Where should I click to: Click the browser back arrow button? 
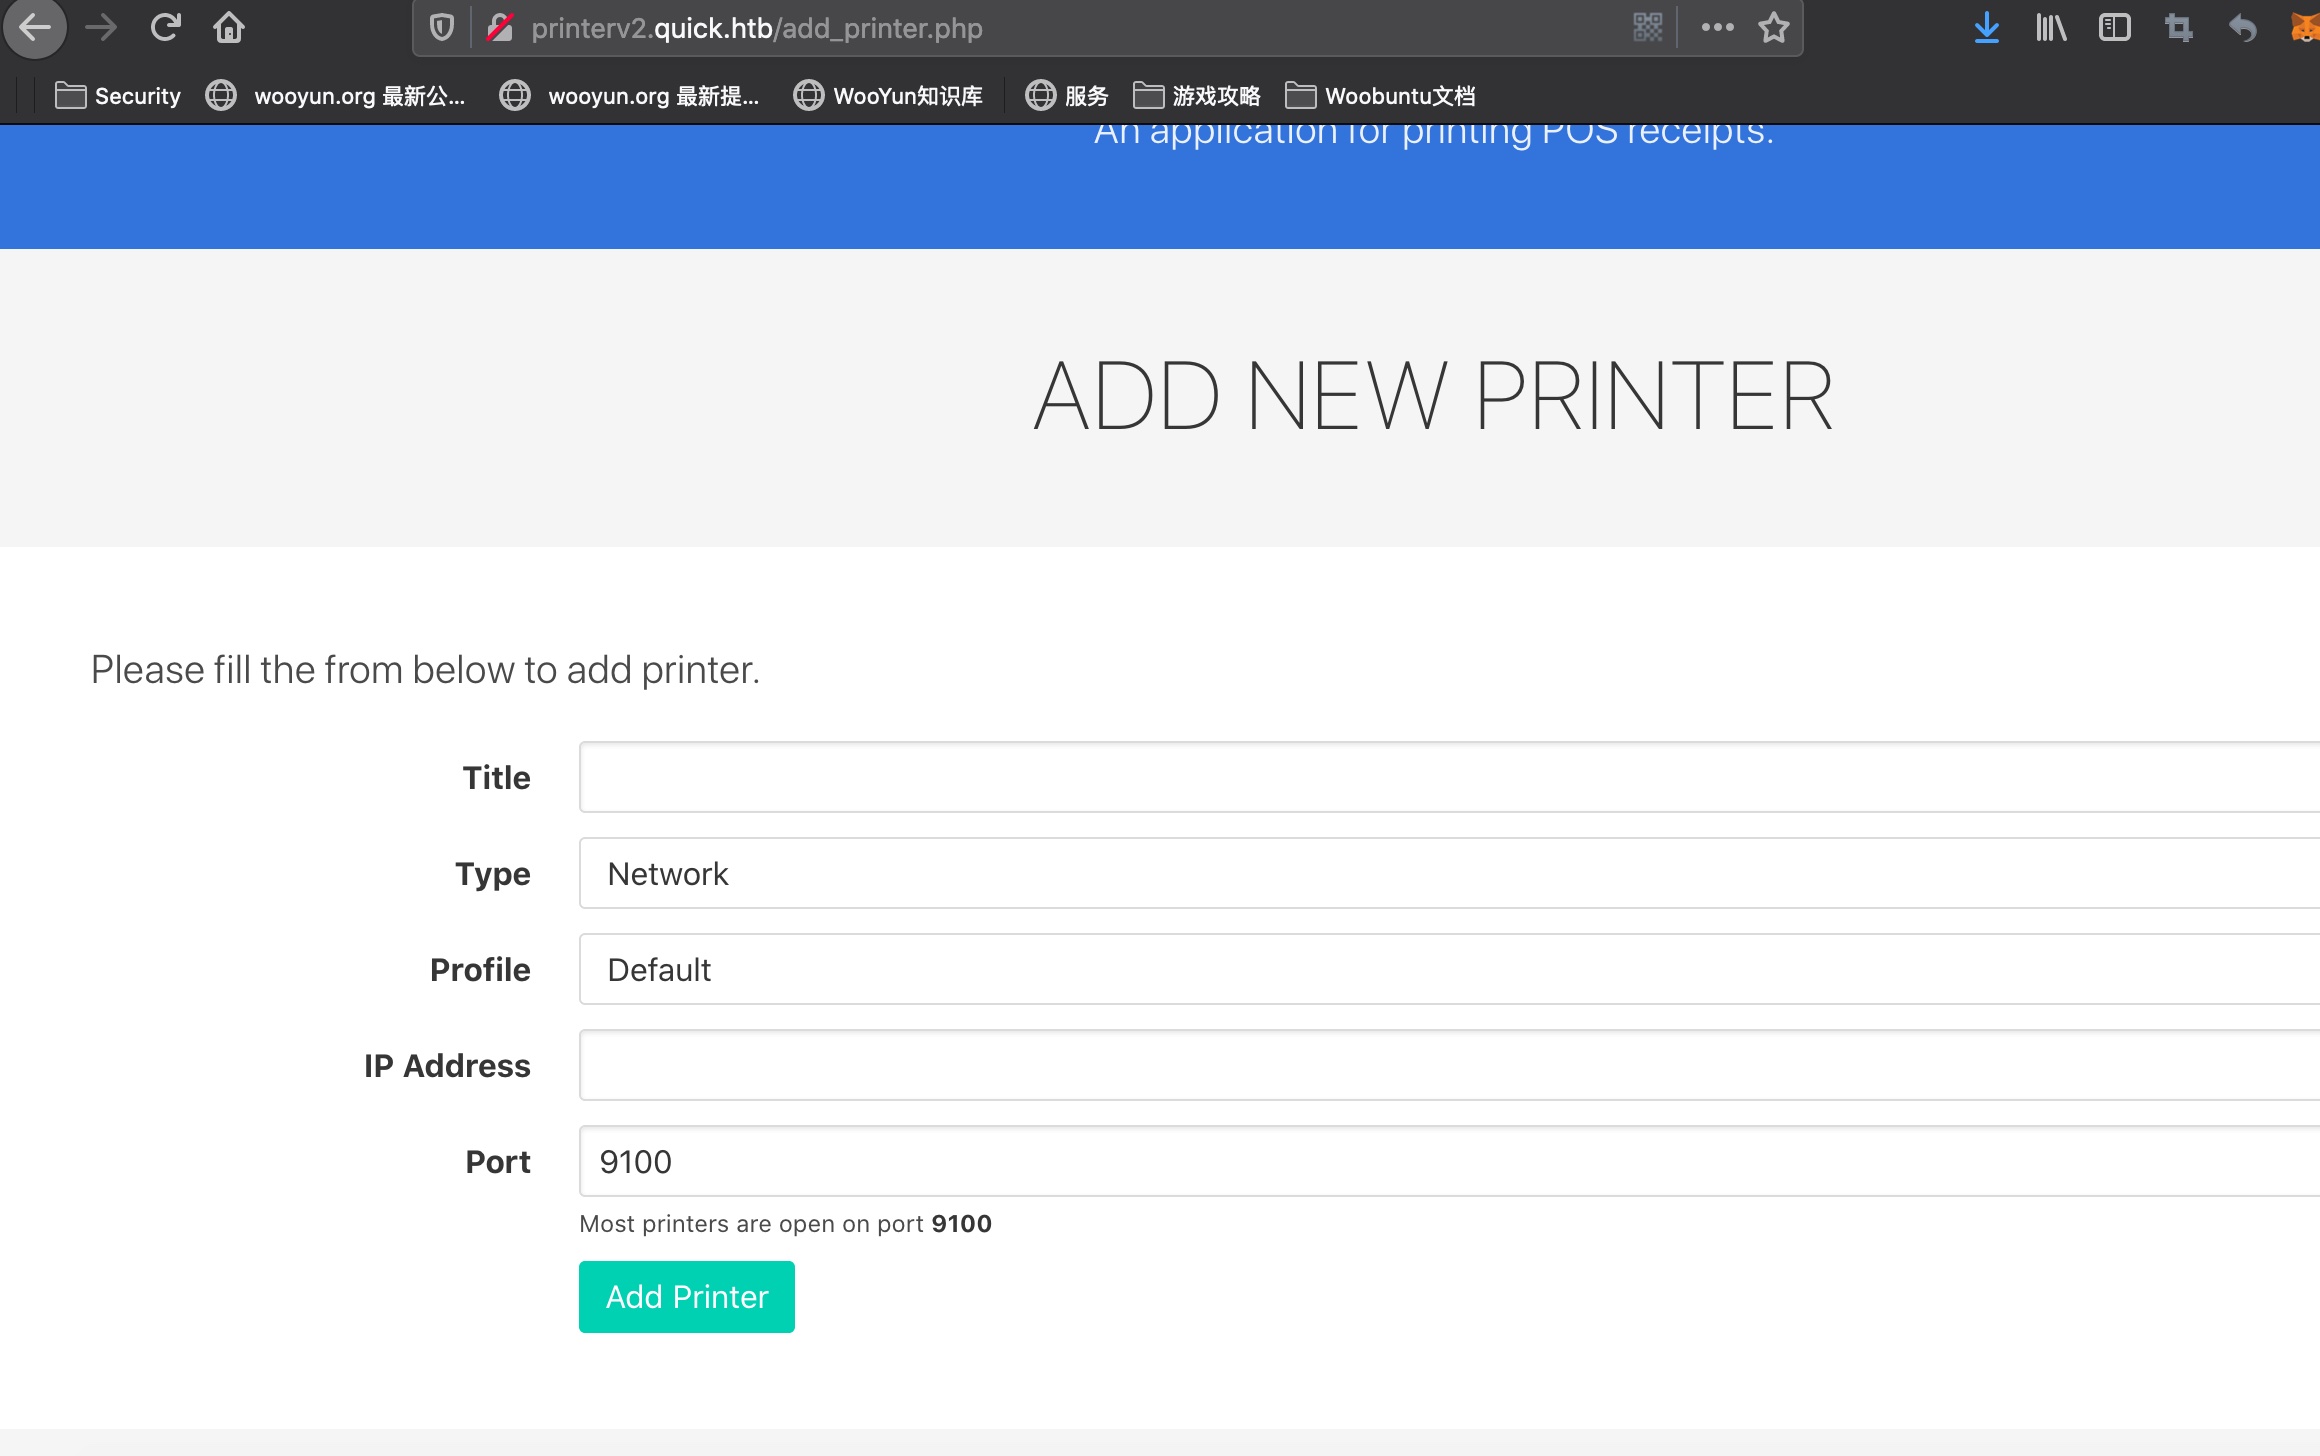[x=35, y=28]
